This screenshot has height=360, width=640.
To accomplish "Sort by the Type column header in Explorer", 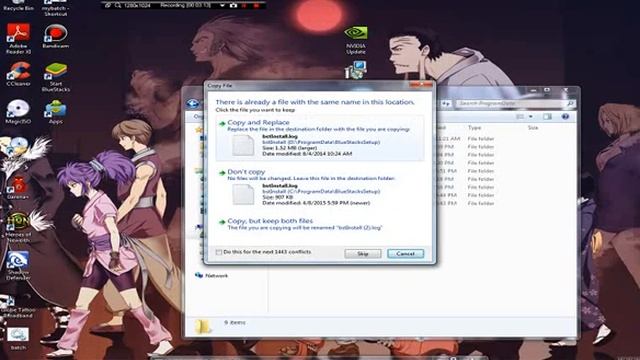I will point(474,128).
